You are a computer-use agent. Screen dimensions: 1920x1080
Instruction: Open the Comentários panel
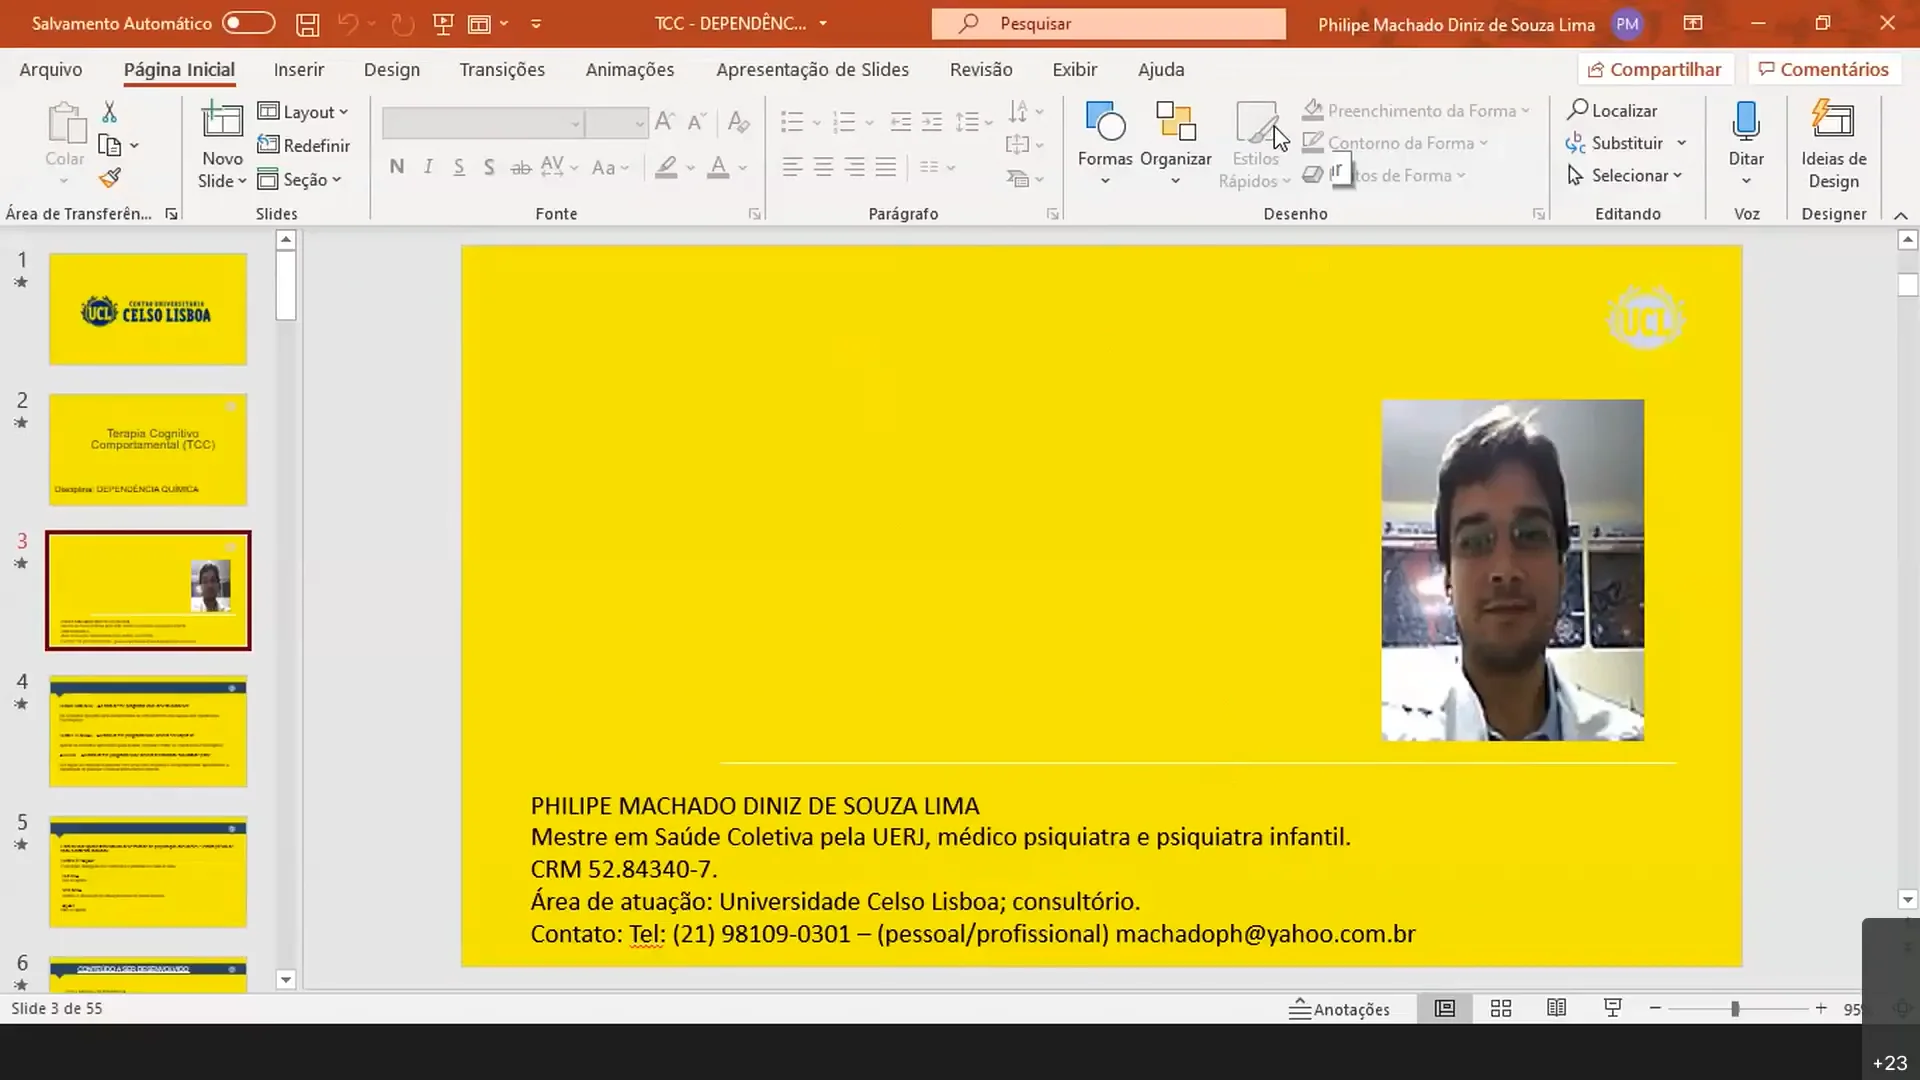pos(1822,69)
